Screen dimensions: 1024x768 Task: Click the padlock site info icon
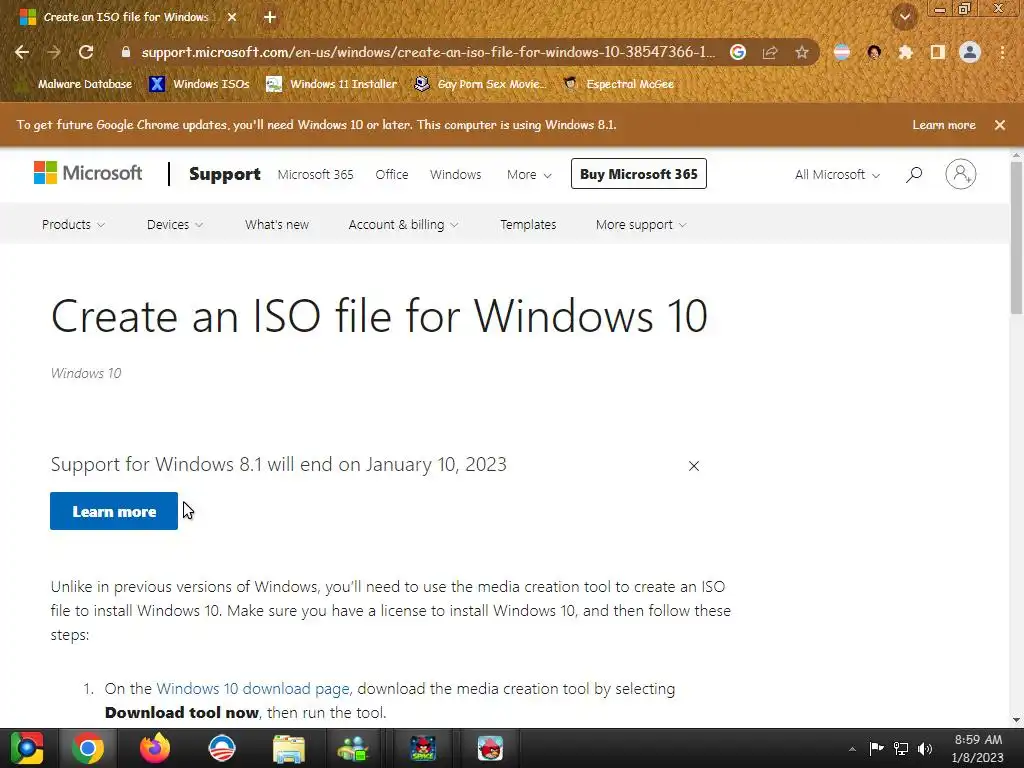[126, 52]
